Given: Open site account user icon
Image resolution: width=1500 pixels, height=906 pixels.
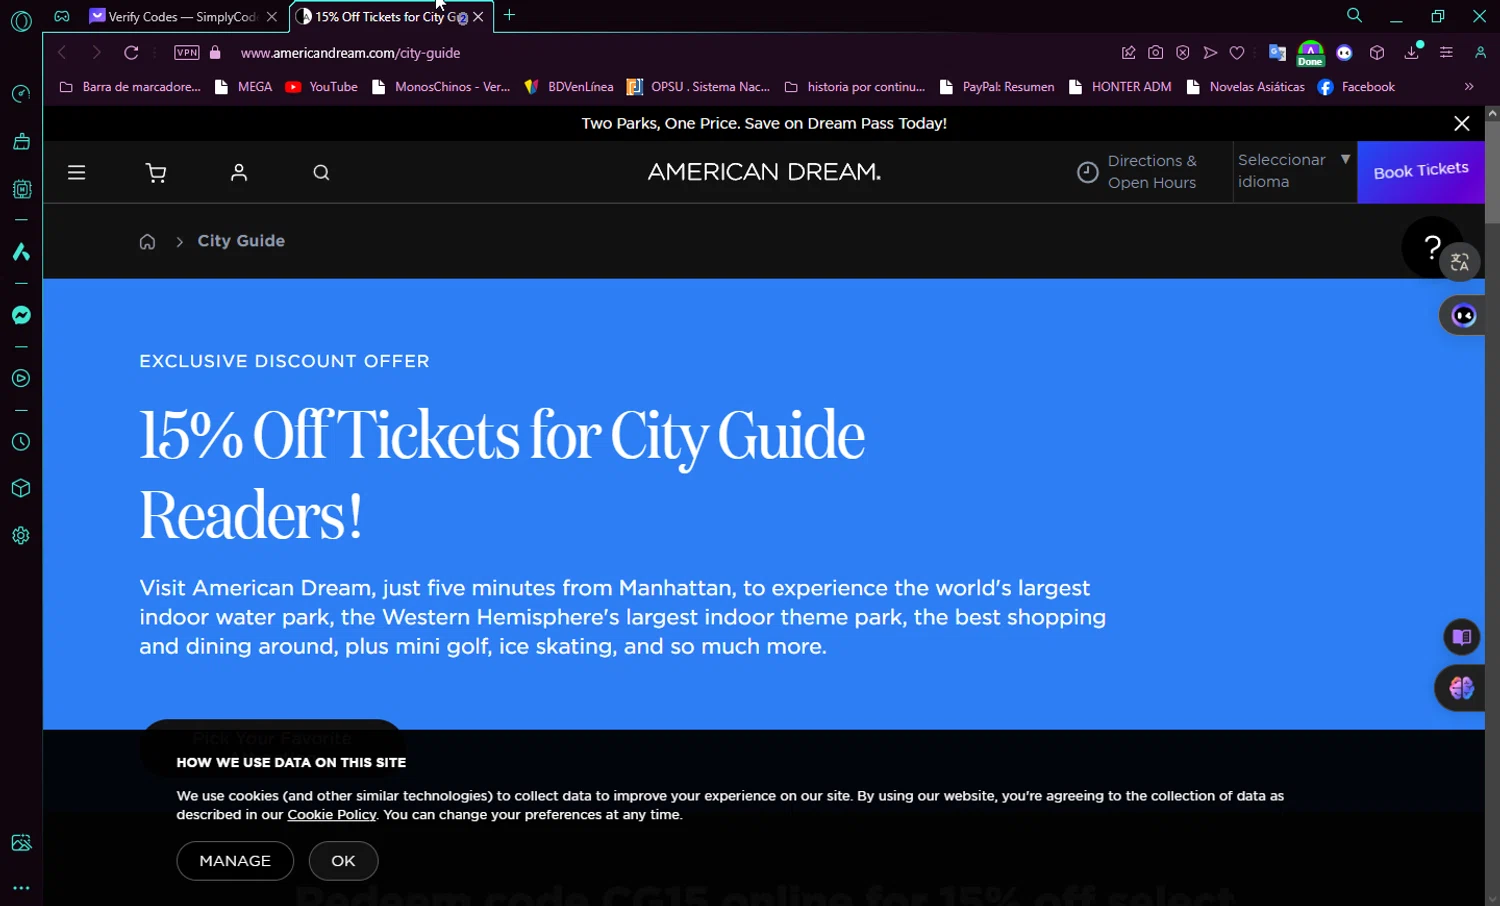Looking at the screenshot, I should [238, 173].
